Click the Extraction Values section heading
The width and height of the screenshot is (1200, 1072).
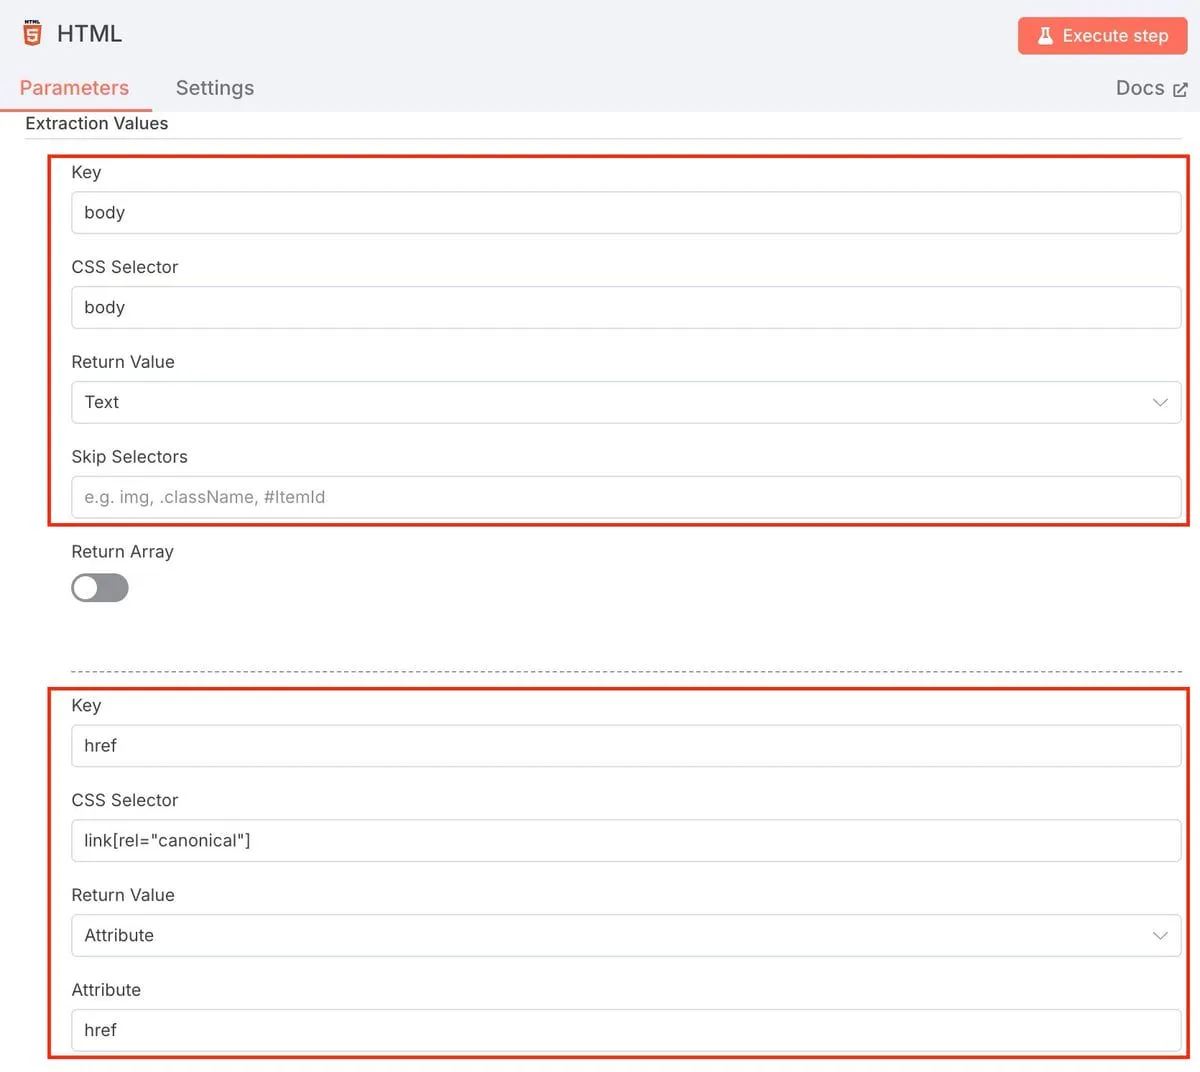pyautogui.click(x=97, y=123)
